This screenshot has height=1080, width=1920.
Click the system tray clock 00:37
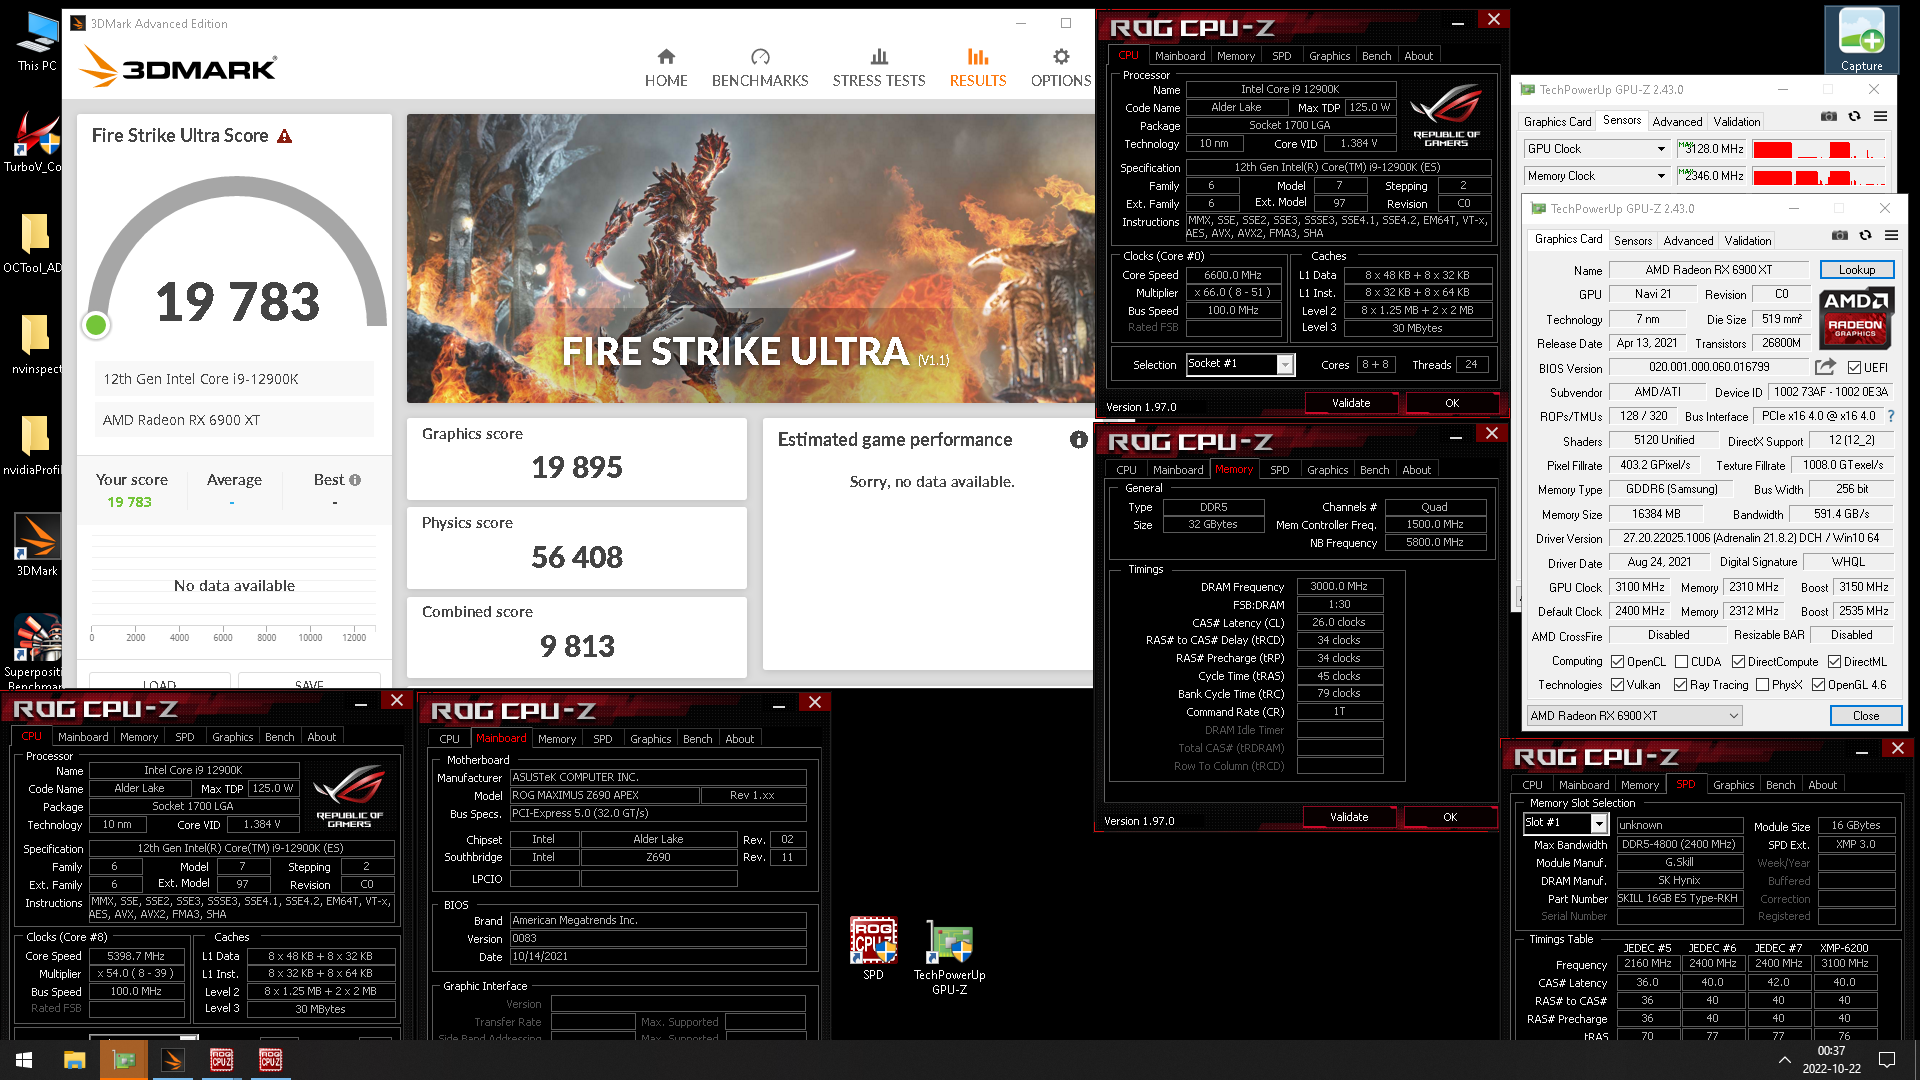(1831, 1051)
